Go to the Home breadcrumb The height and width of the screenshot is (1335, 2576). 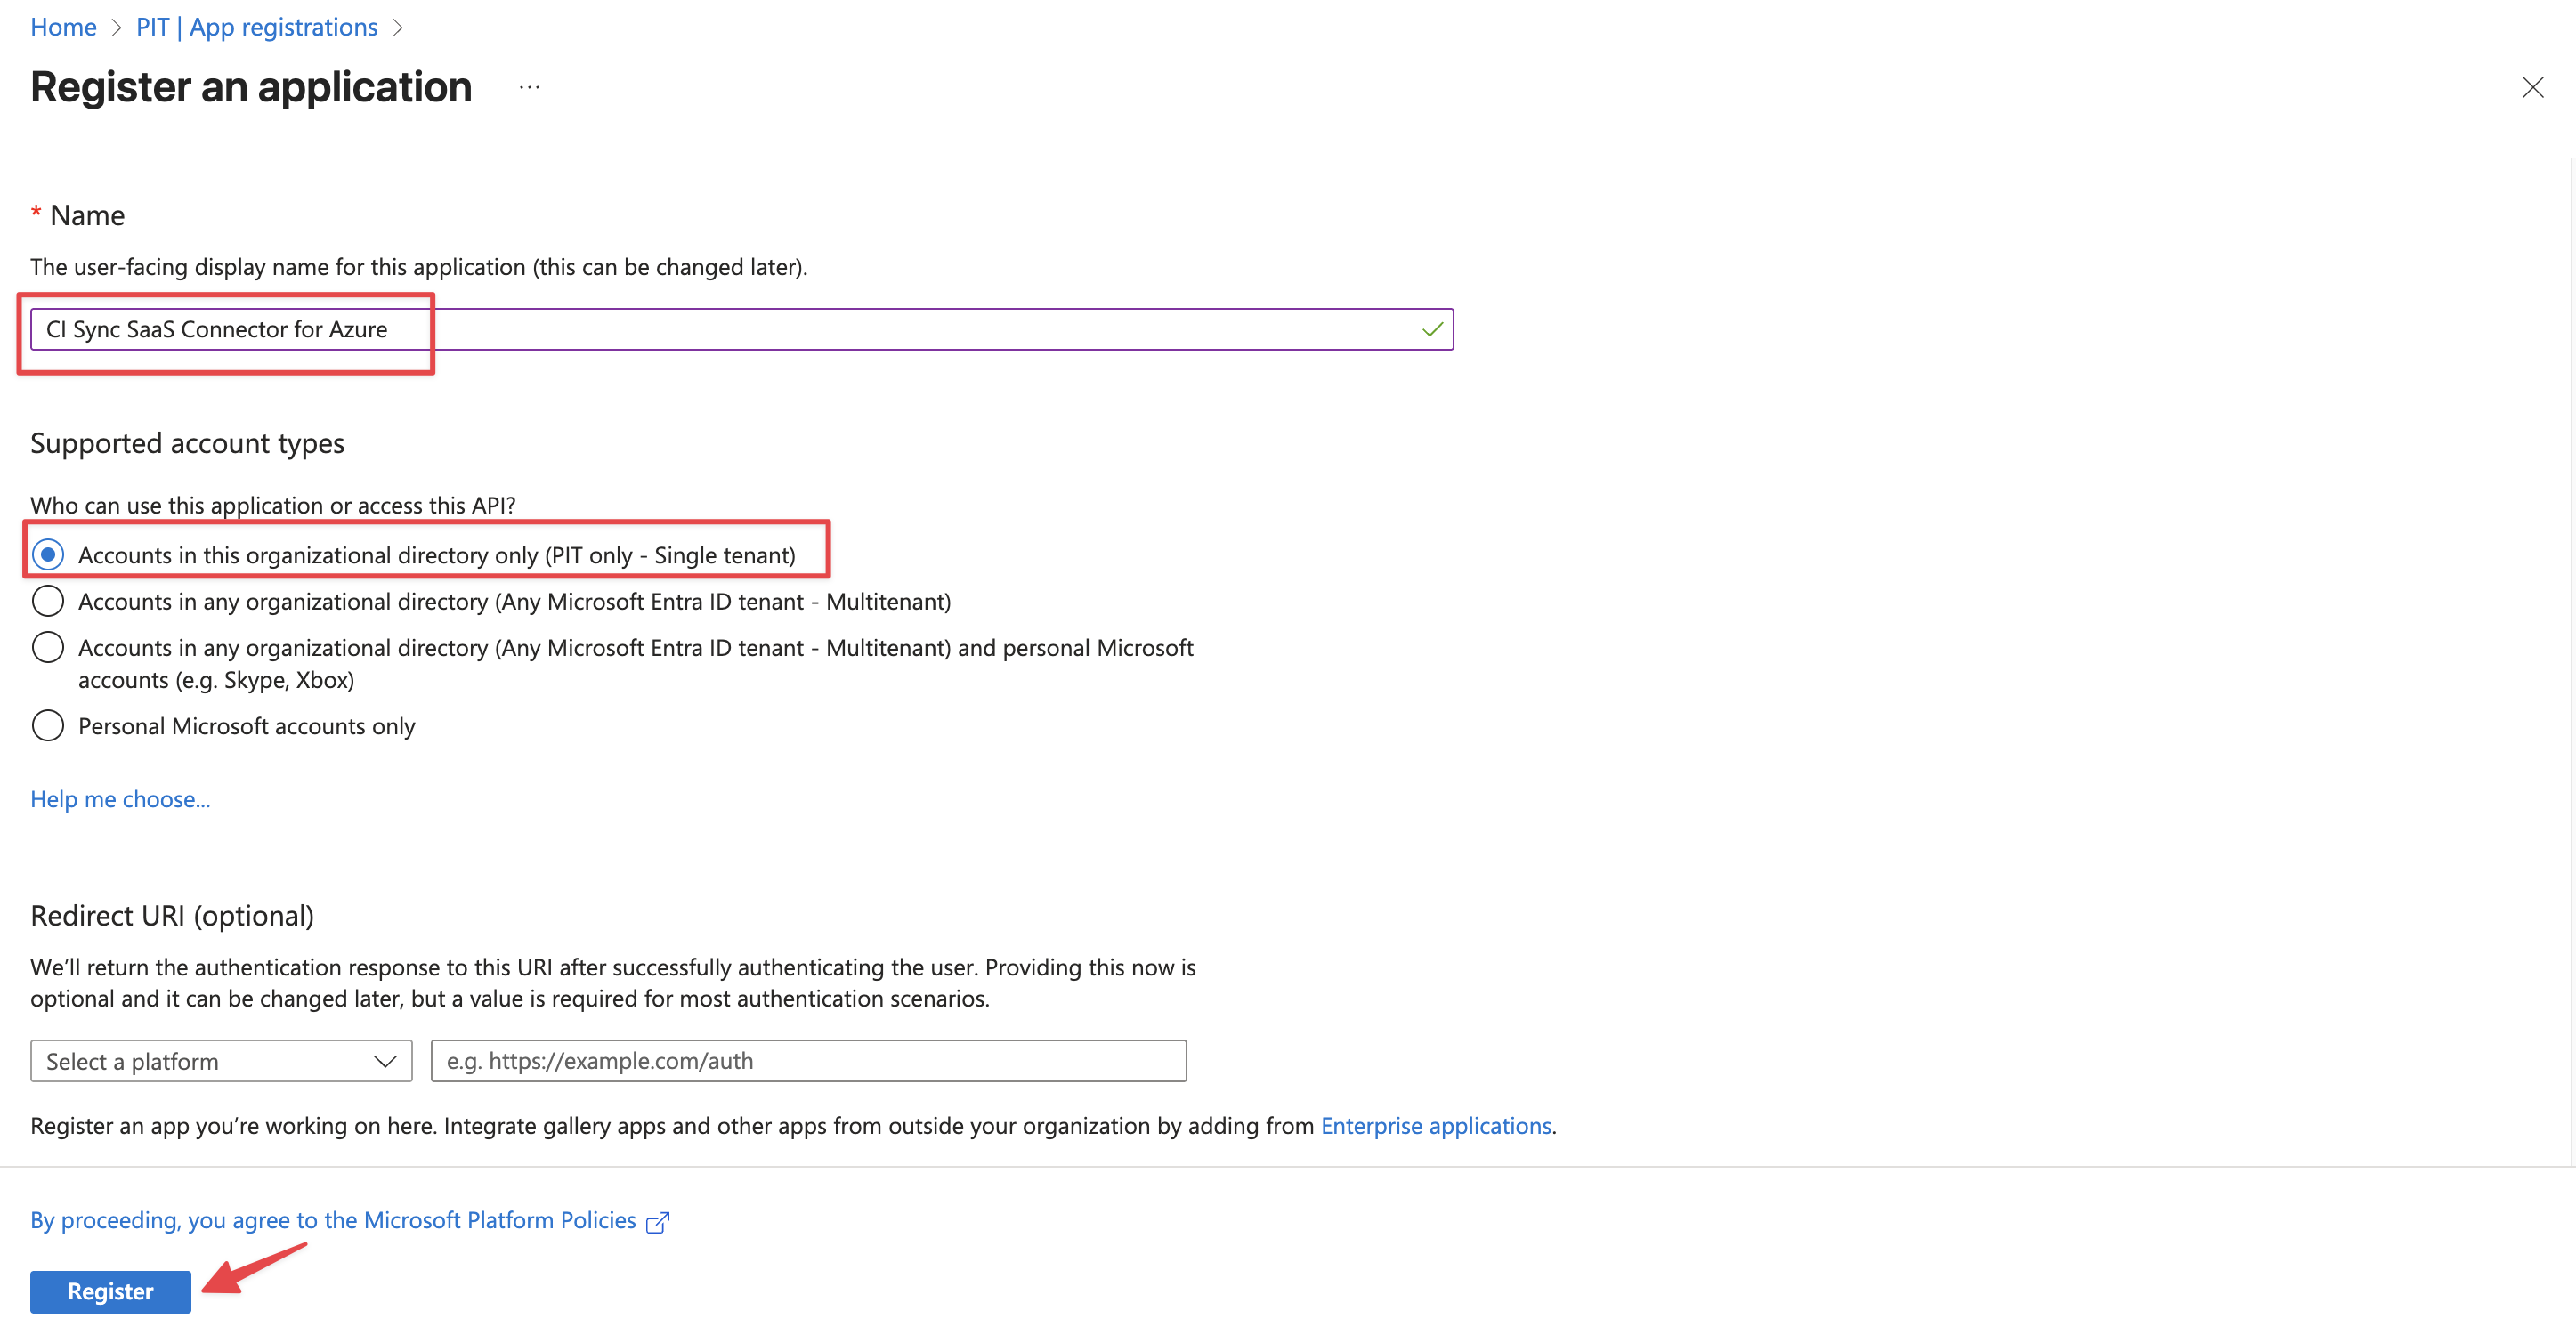(x=63, y=27)
